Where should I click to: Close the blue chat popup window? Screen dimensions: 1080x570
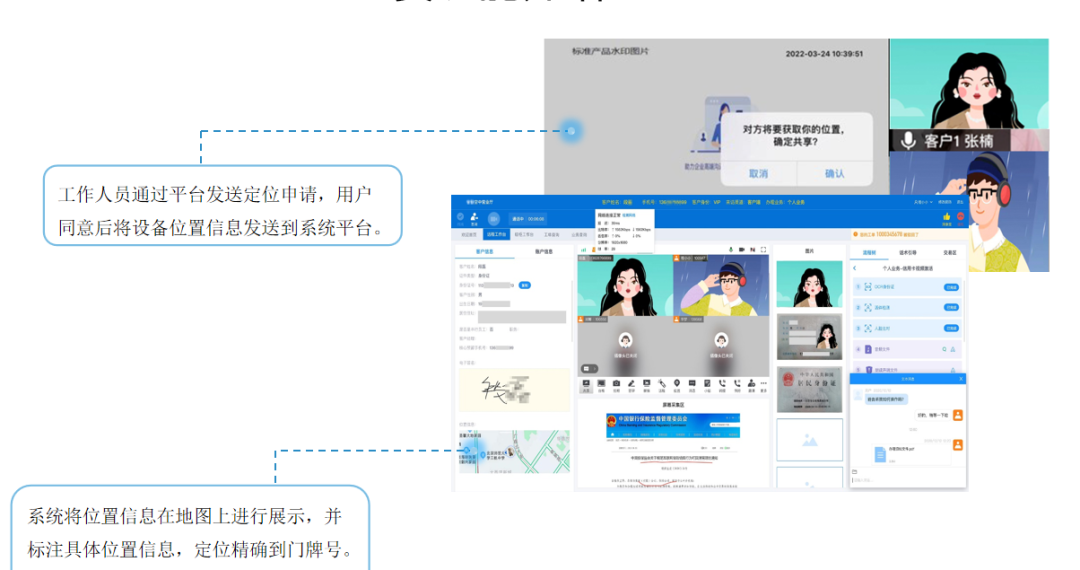point(961,379)
